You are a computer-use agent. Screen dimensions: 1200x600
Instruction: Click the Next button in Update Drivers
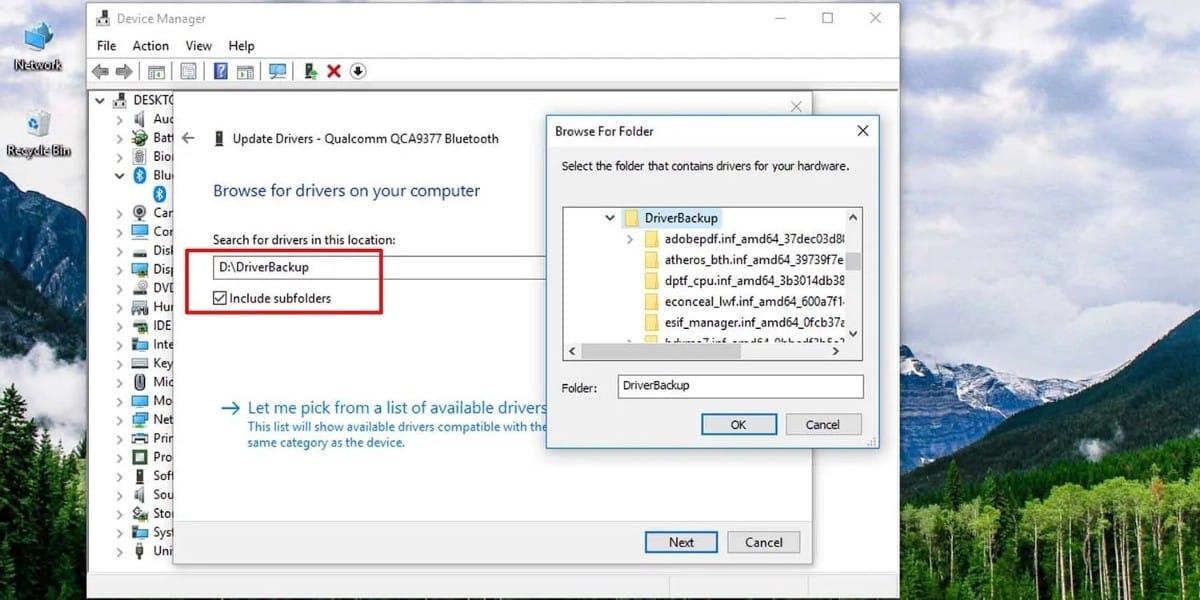681,542
